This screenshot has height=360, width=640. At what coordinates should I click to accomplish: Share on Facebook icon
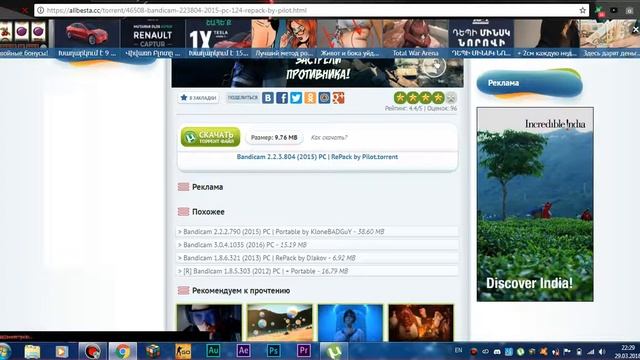282,98
